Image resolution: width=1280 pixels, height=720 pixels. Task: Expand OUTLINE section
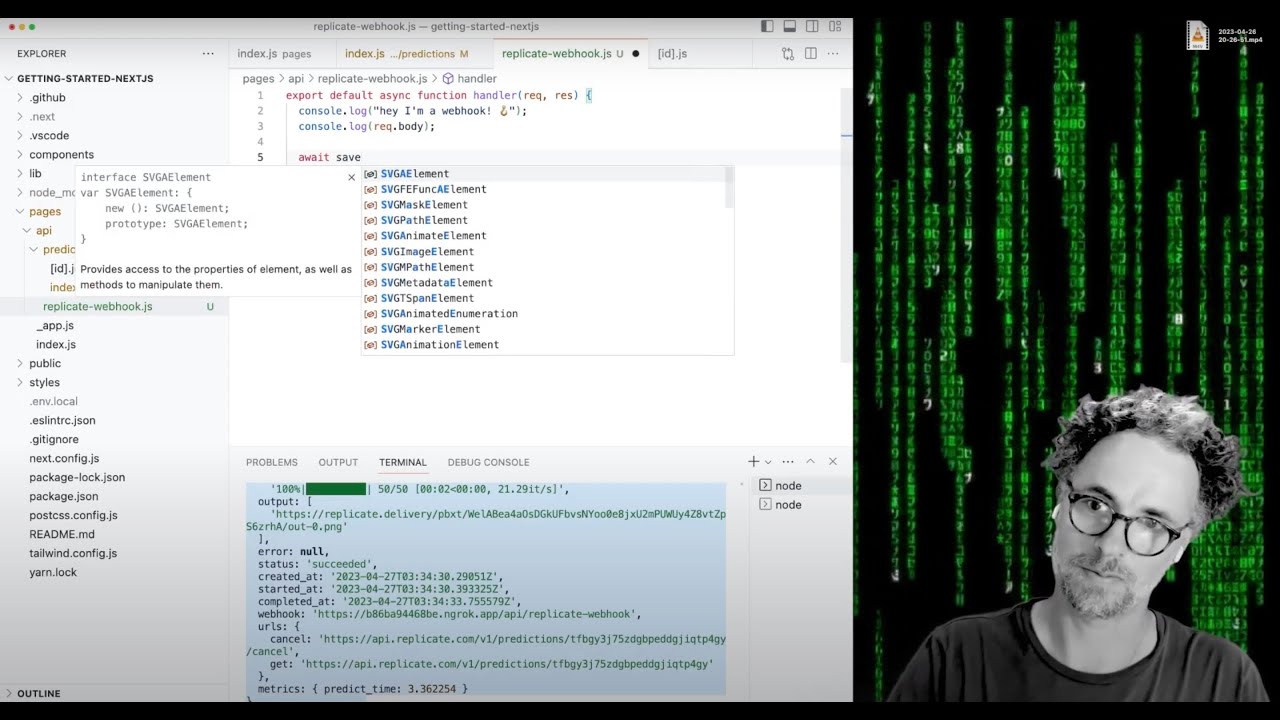click(114, 693)
